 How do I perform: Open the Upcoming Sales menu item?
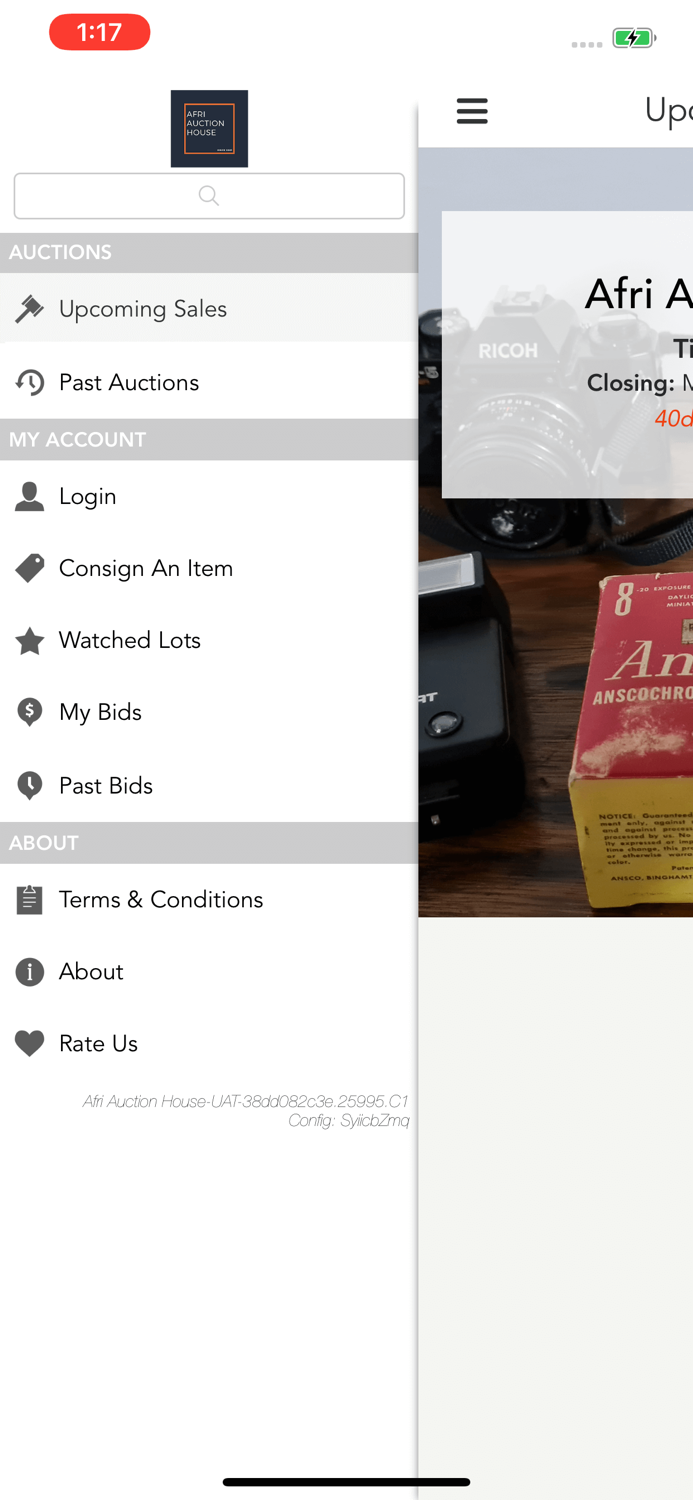coord(209,309)
